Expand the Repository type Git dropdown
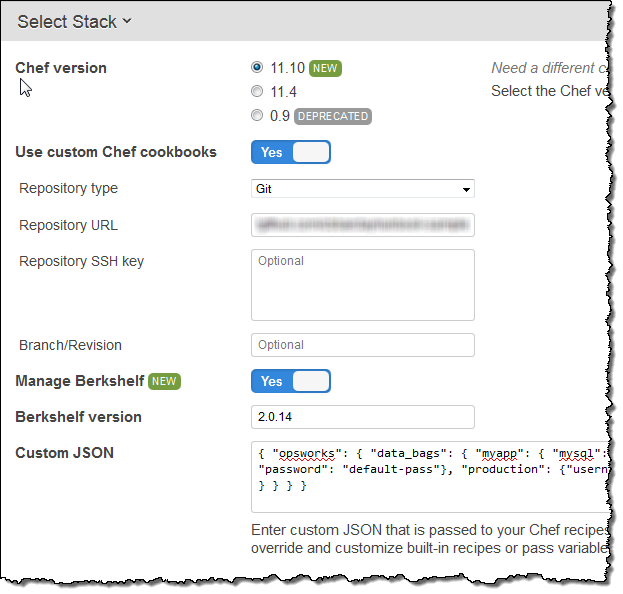Screen dimensions: 623x594 coord(363,189)
